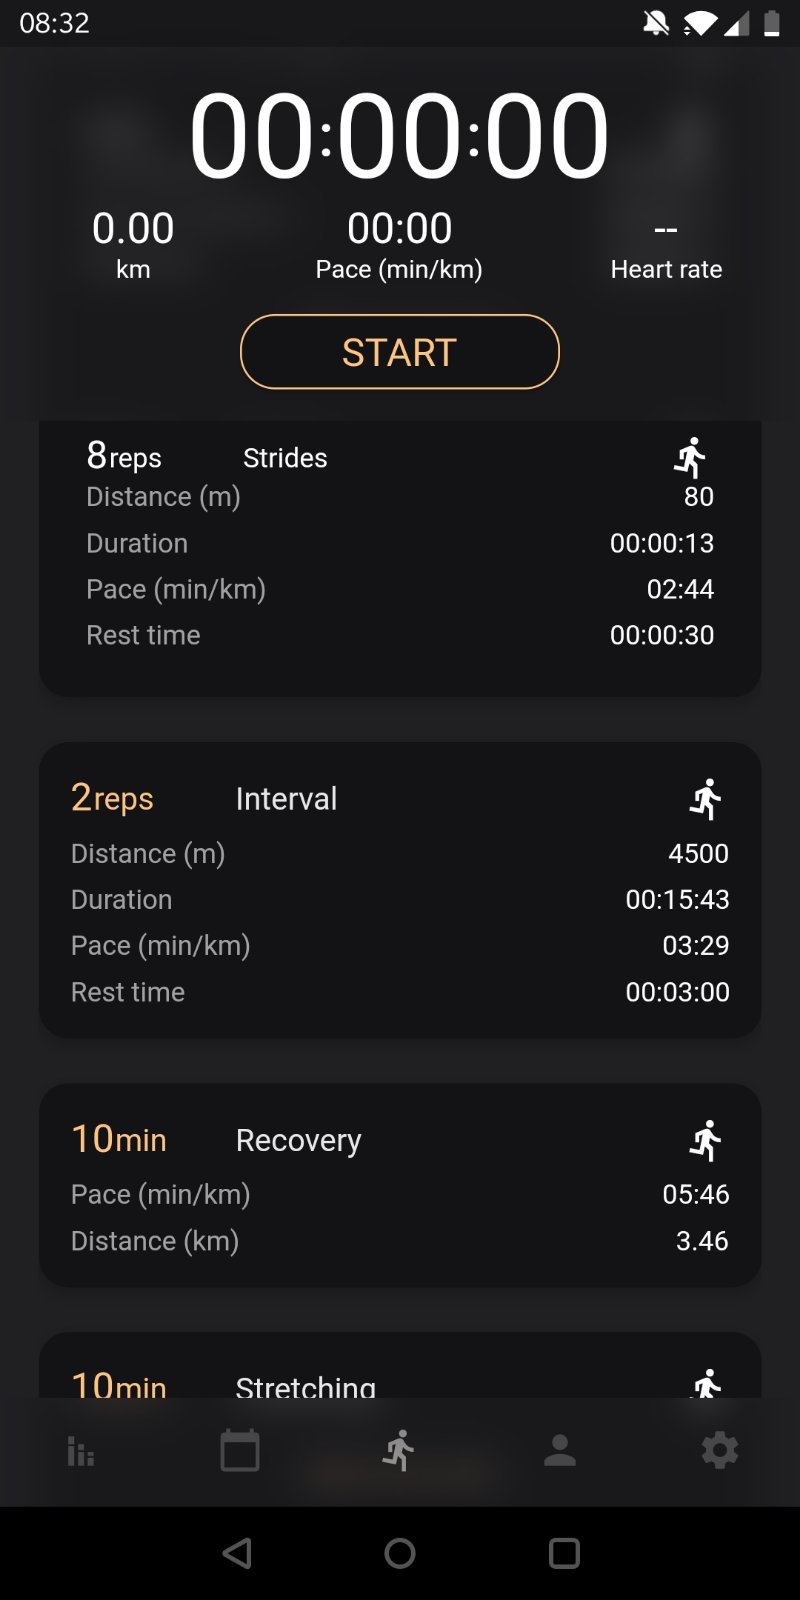Open settings via the gear icon
Screen dimensions: 800x1600
coord(720,1451)
